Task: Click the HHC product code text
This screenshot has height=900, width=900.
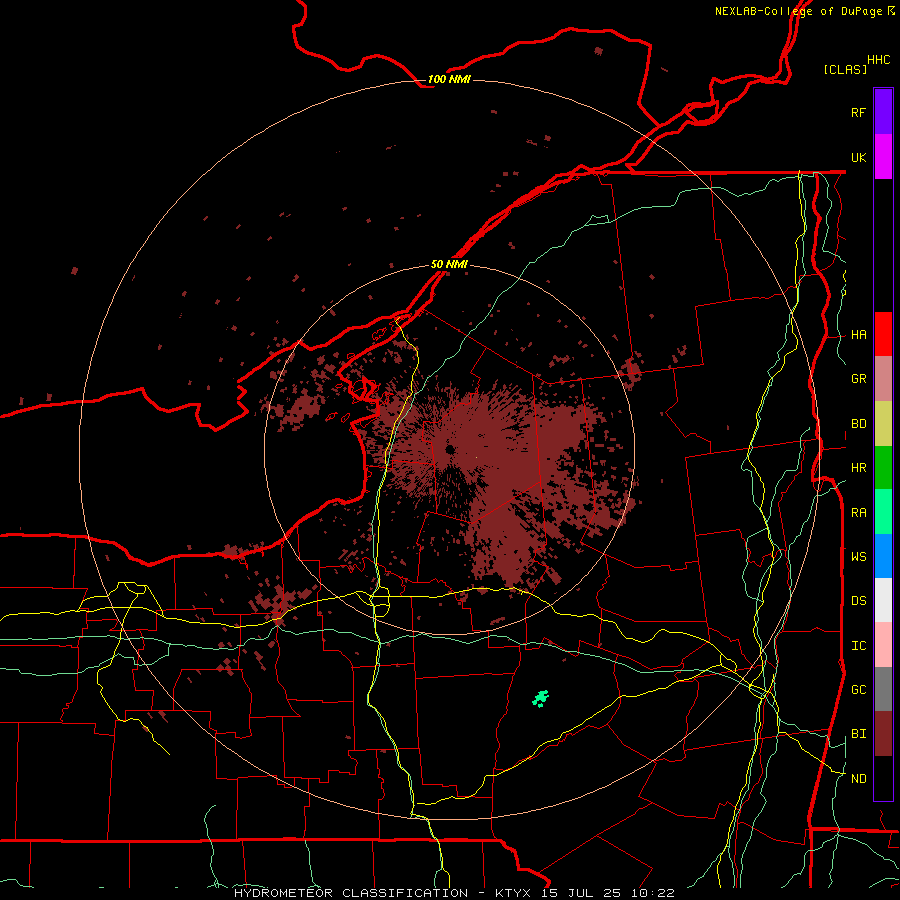Action: [x=879, y=60]
